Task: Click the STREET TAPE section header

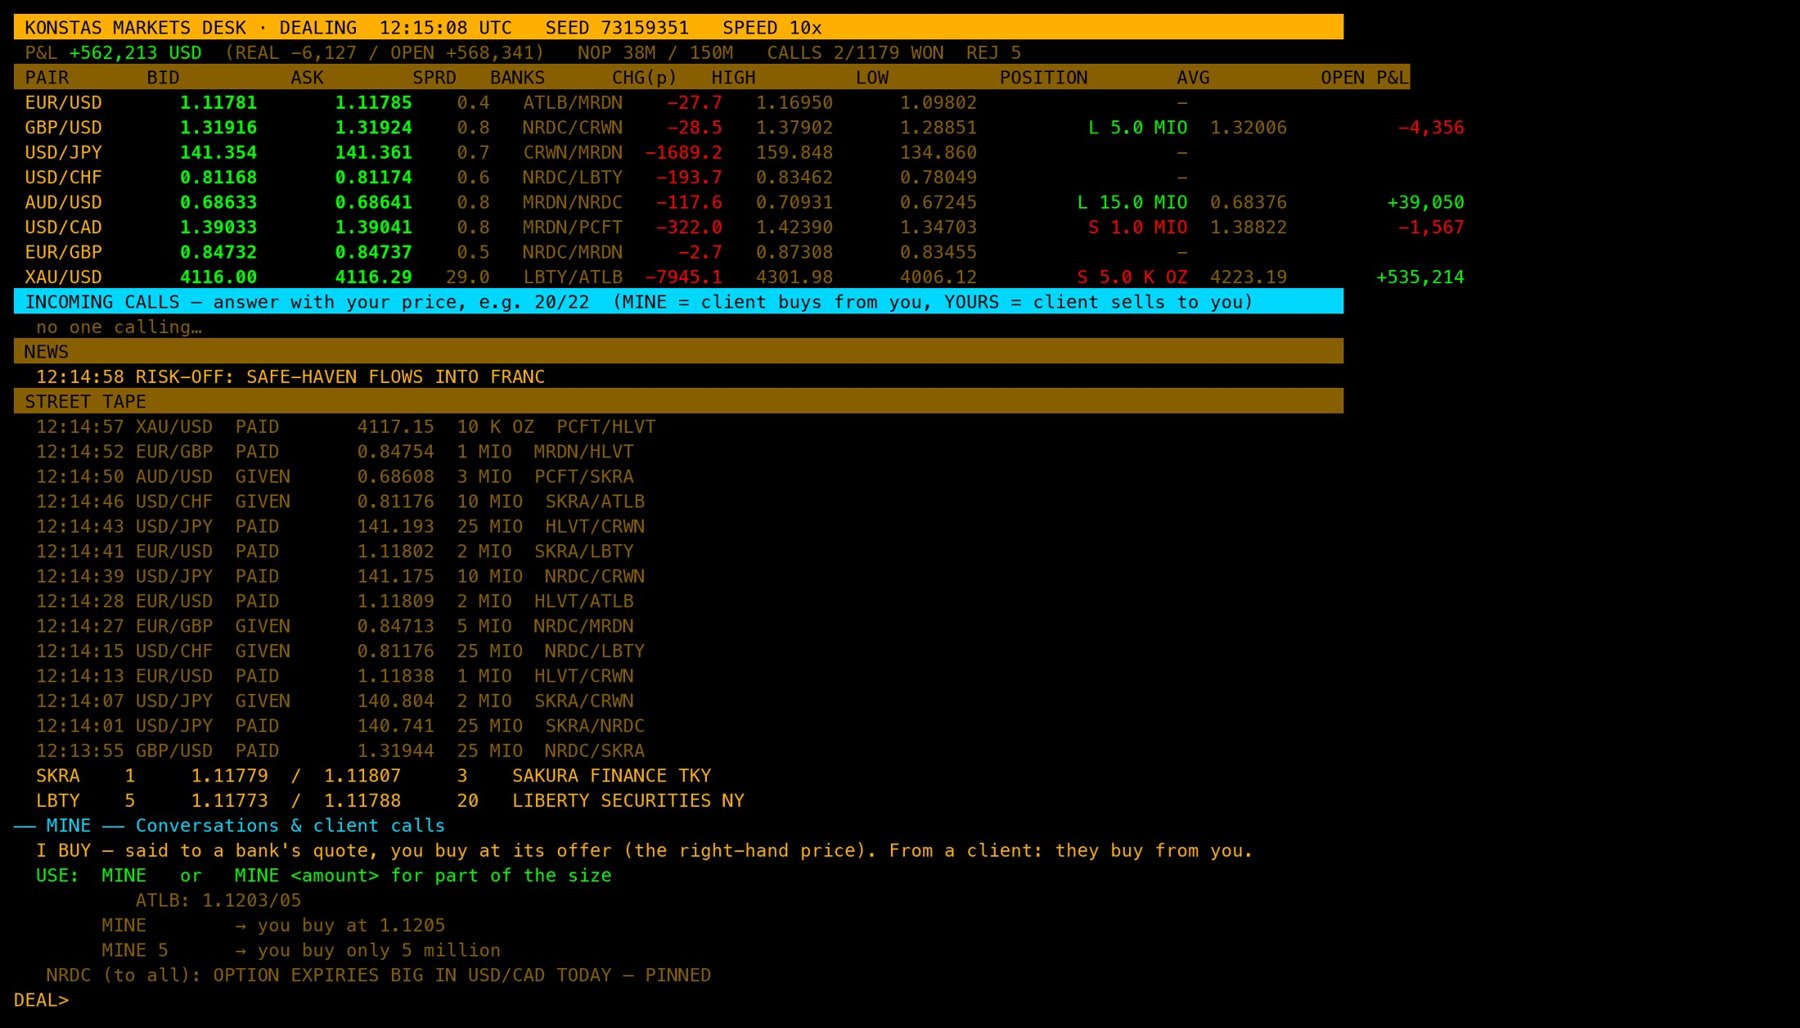Action: point(678,401)
